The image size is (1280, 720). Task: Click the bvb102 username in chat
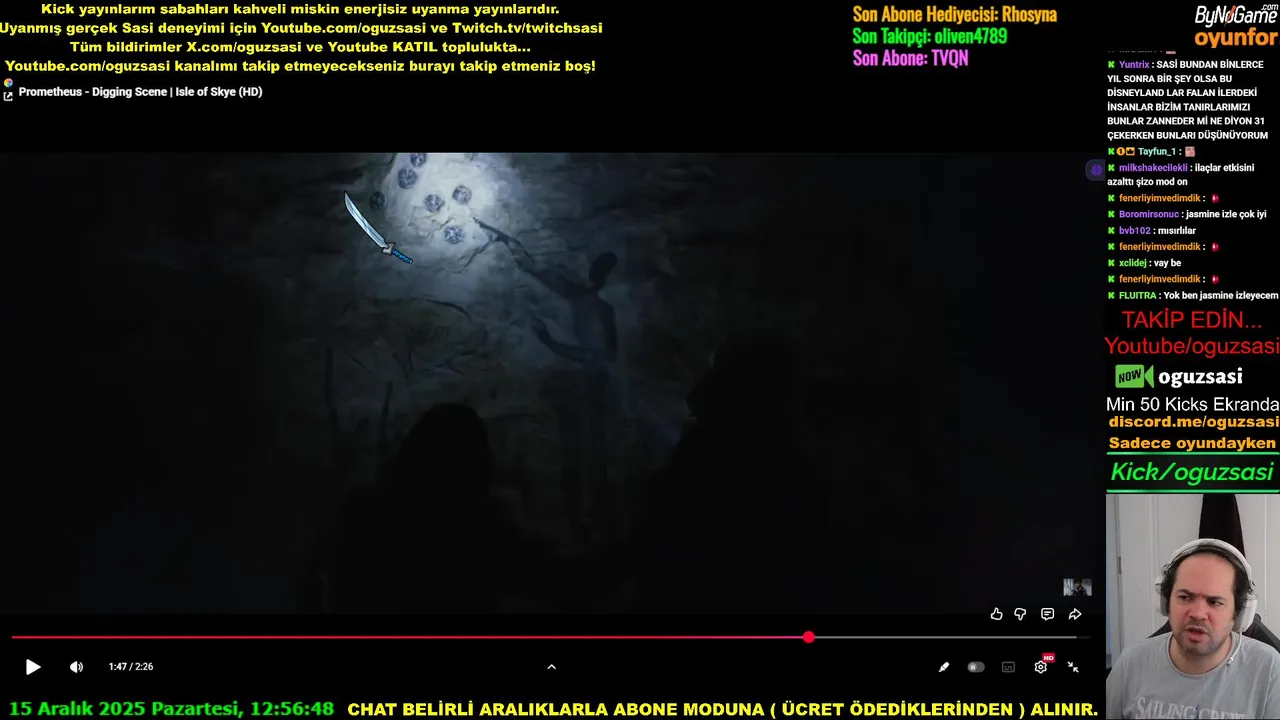(x=1135, y=231)
